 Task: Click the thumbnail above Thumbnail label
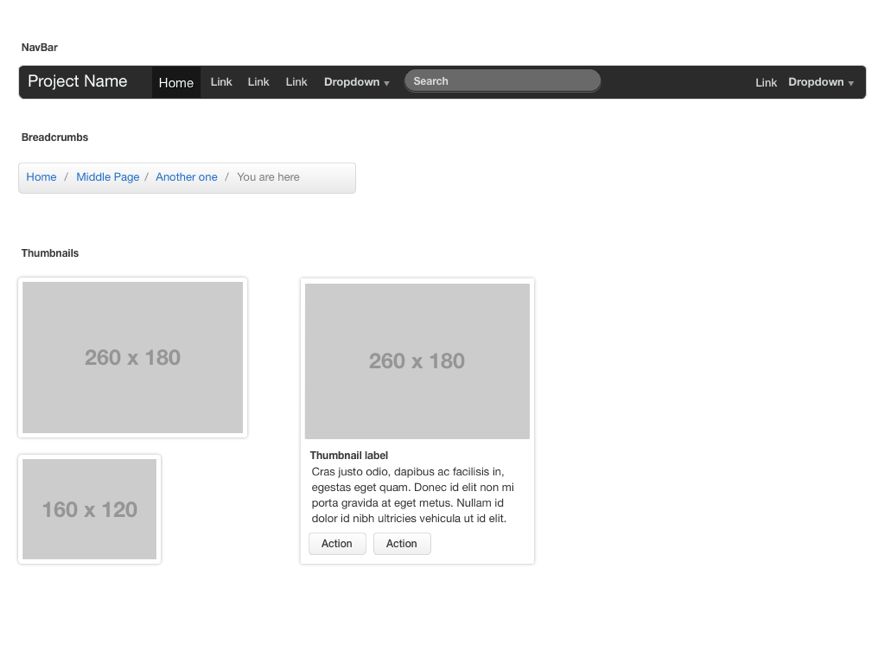click(417, 361)
